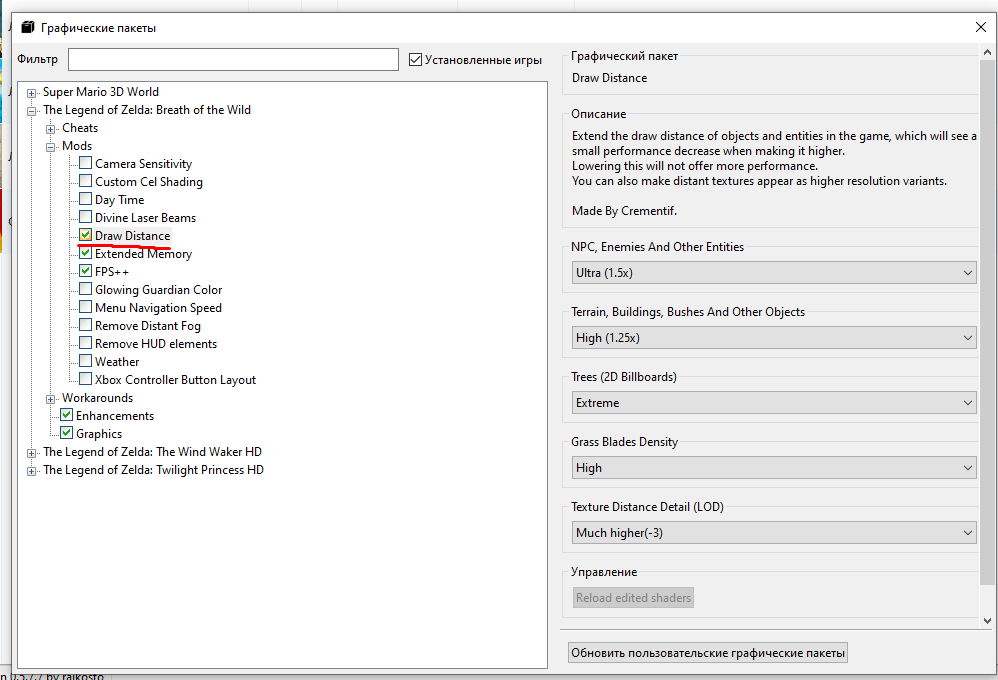
Task: Select the Draw Distance mod label
Action: tap(132, 236)
